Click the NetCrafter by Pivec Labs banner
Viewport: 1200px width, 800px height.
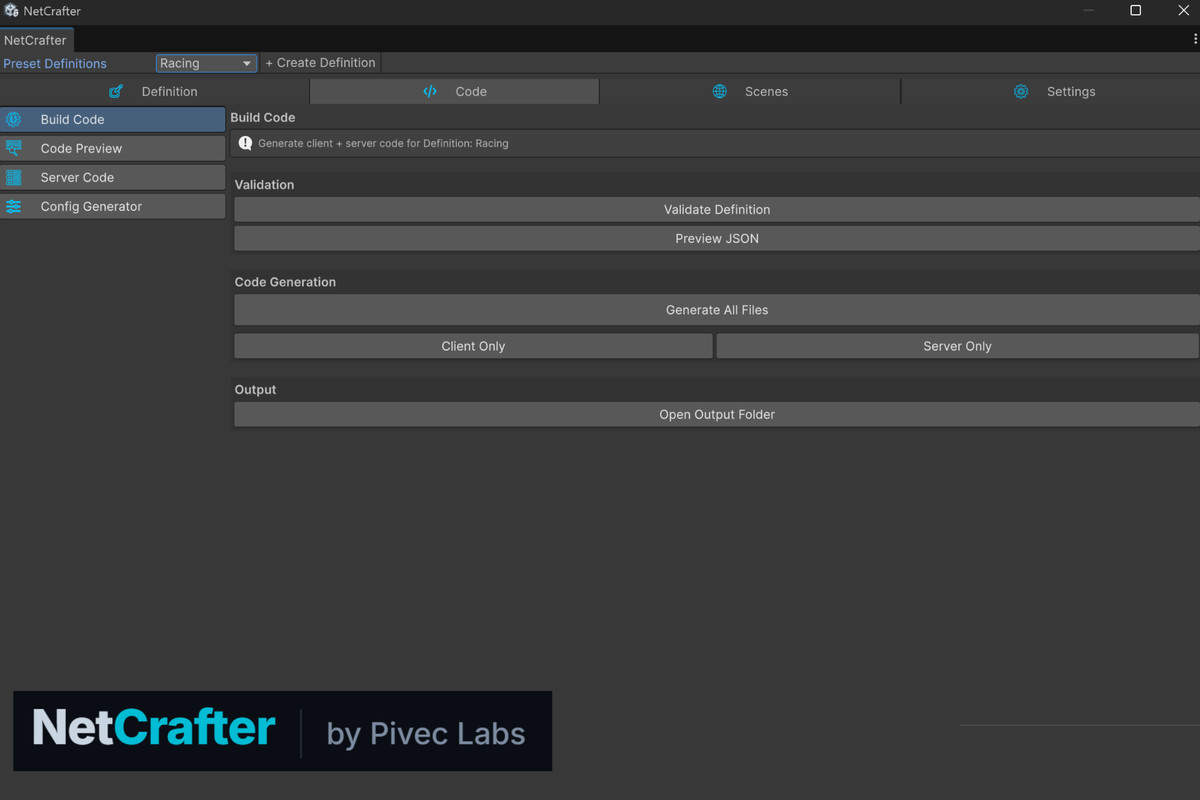click(x=282, y=731)
